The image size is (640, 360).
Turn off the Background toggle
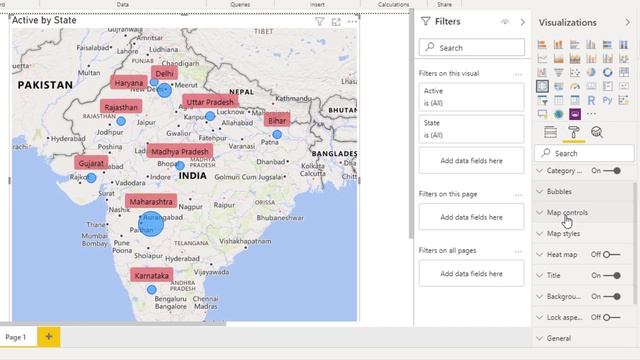pyautogui.click(x=612, y=296)
